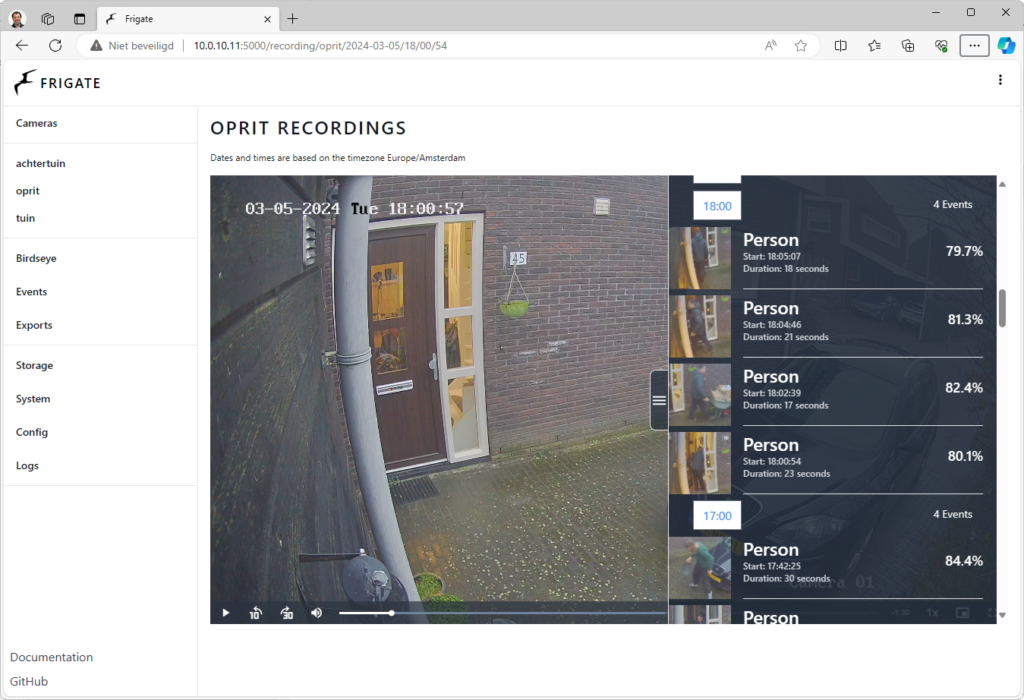The height and width of the screenshot is (700, 1024).
Task: Skip forward 30 seconds in recording
Action: pyautogui.click(x=287, y=613)
